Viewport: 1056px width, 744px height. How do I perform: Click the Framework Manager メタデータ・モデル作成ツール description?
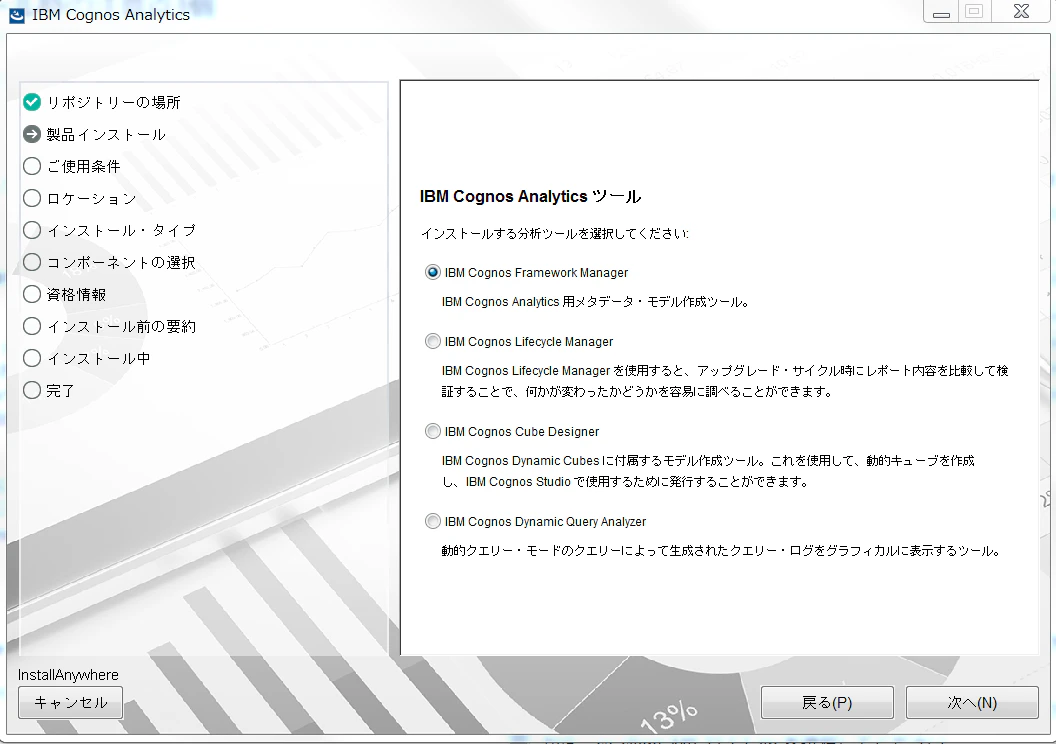(596, 302)
